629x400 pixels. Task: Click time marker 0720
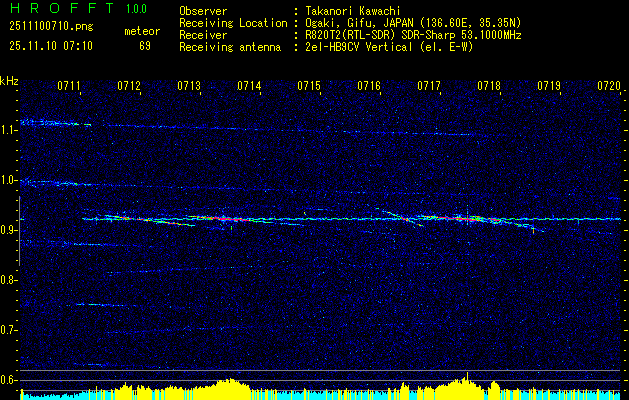tap(609, 85)
